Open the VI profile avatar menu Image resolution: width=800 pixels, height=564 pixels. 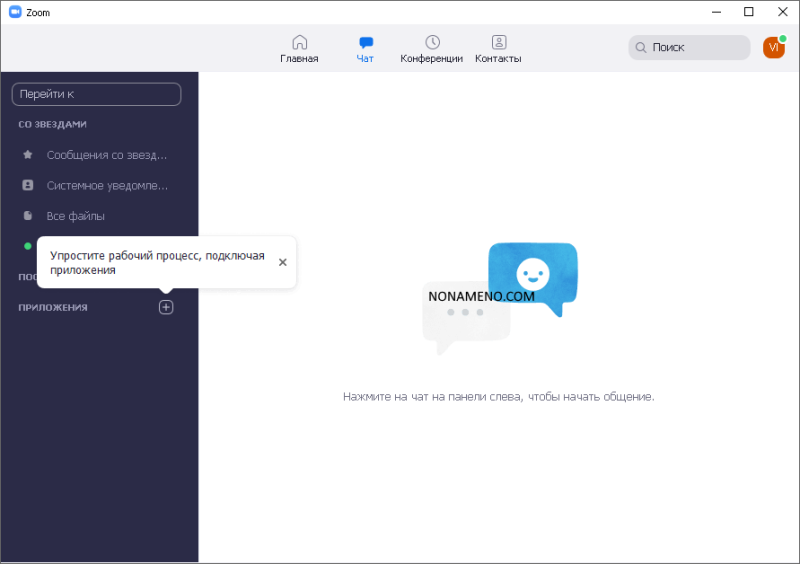pos(773,47)
